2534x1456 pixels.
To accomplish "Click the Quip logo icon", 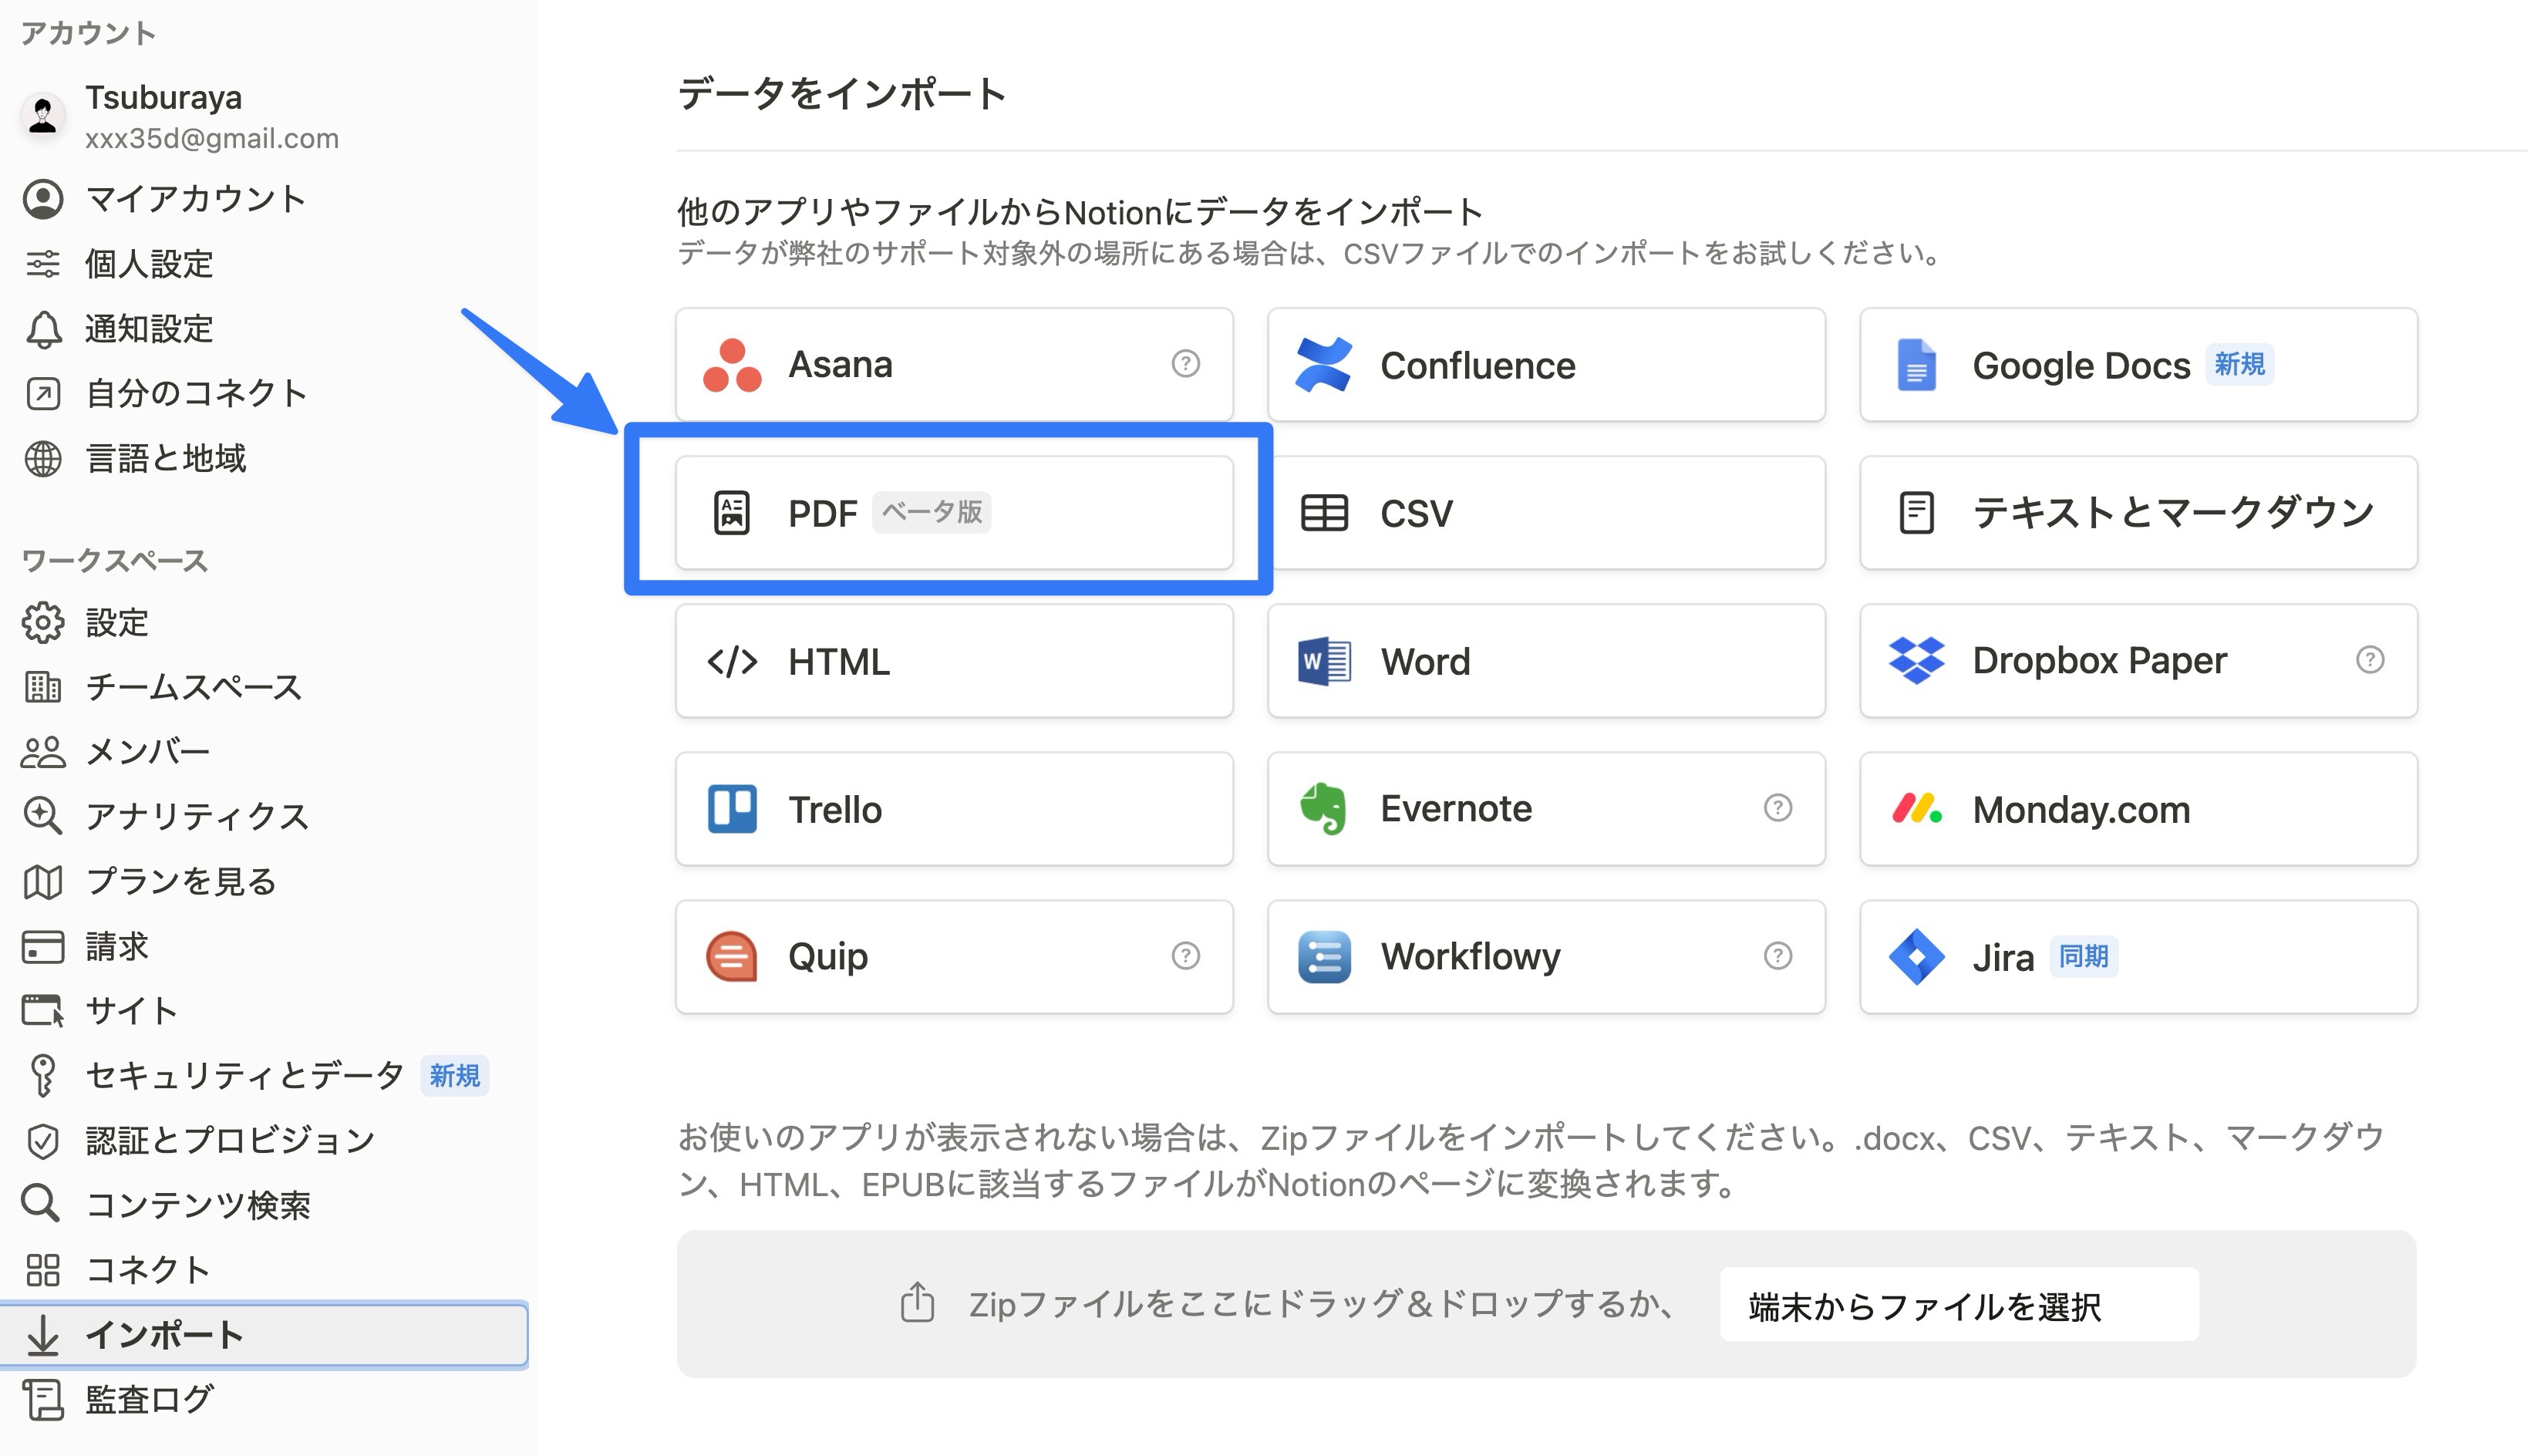I will (732, 957).
